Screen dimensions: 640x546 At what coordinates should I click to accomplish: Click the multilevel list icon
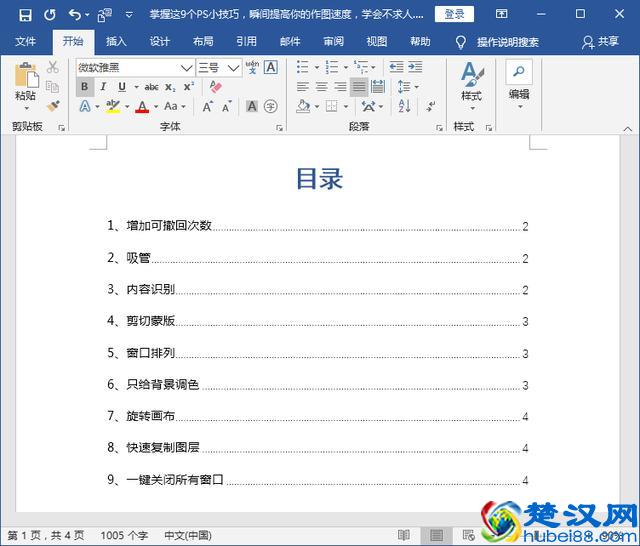361,67
